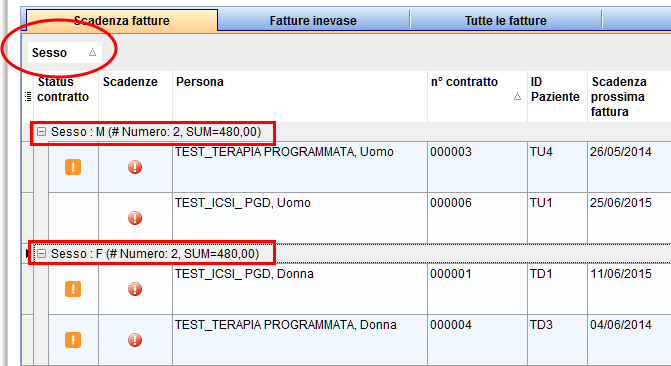Click red alert icon for contract 000003
Viewport: 671px width, 366px height.
[135, 167]
